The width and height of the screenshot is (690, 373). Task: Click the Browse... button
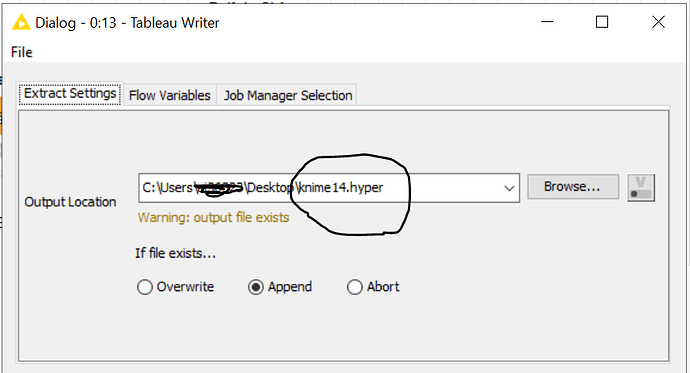(573, 186)
